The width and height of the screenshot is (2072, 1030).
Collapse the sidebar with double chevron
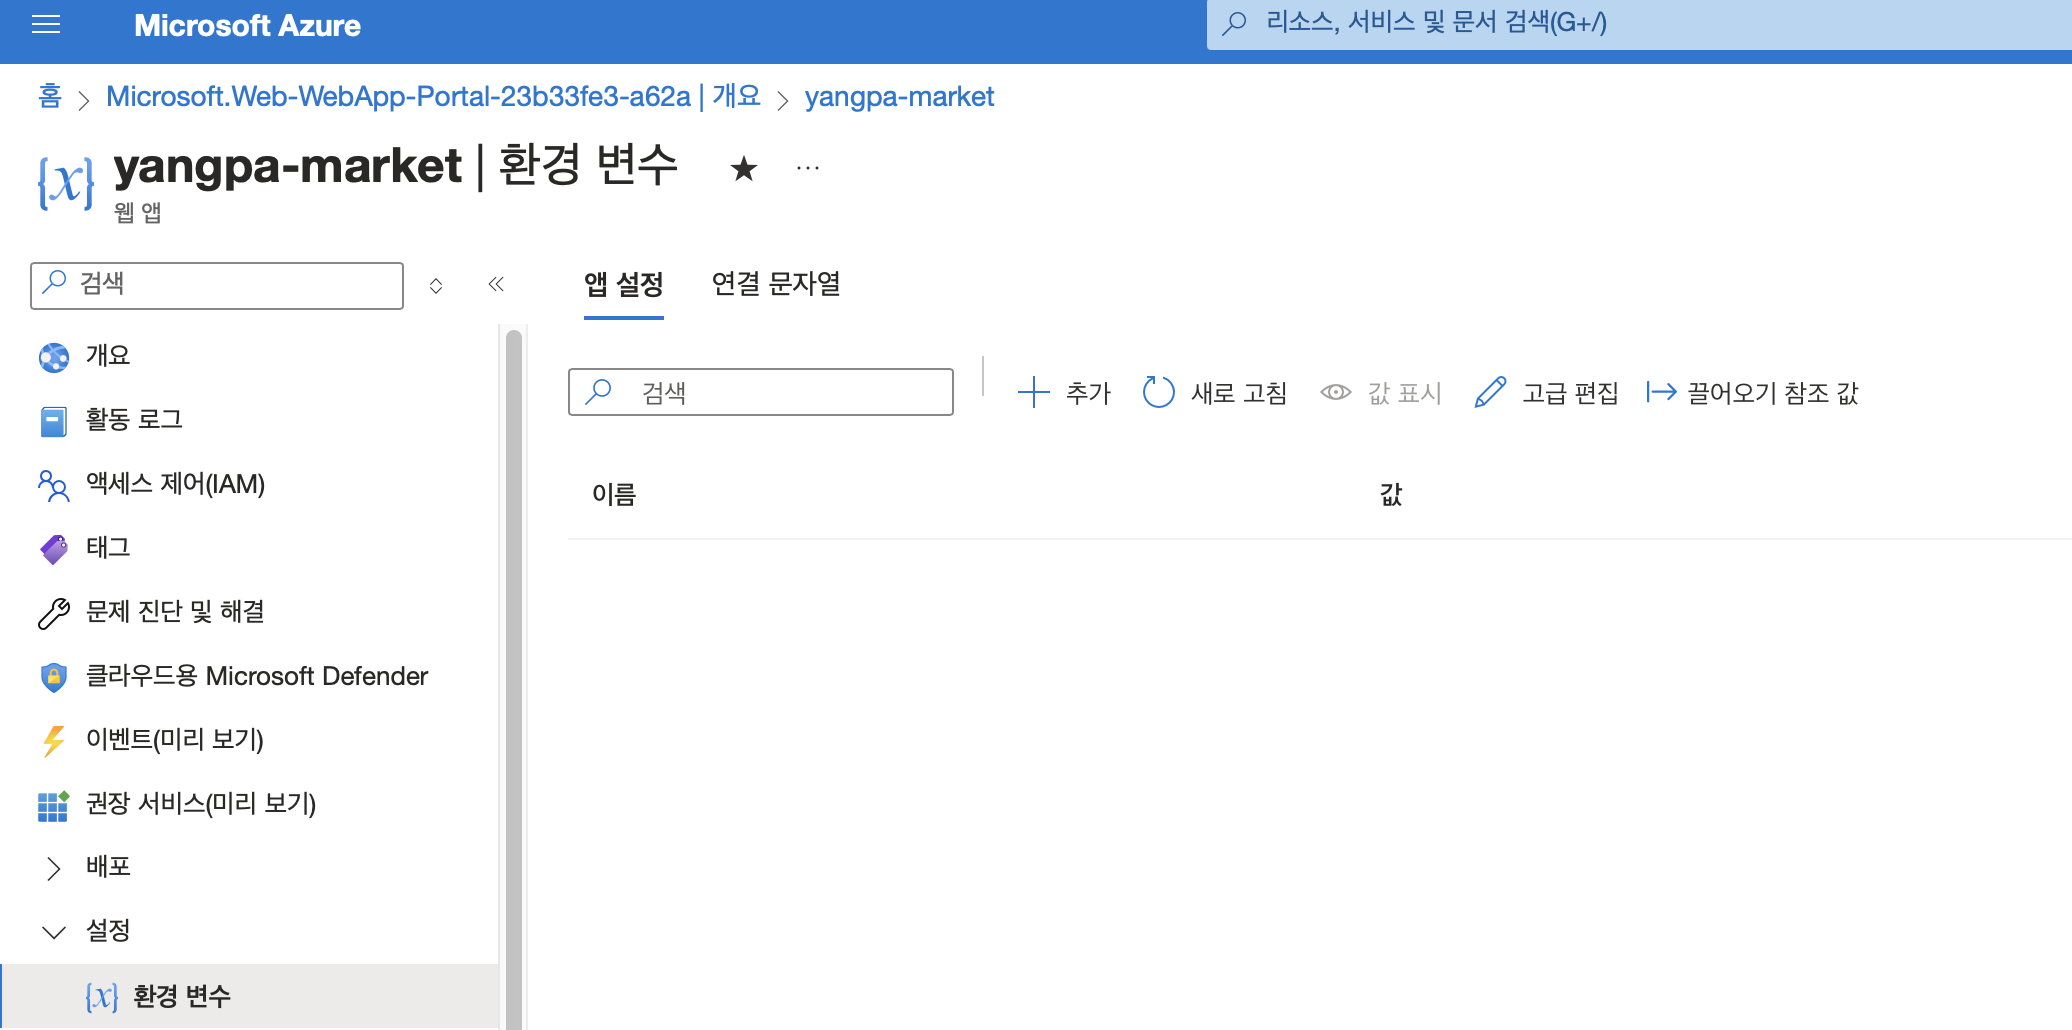coord(496,284)
